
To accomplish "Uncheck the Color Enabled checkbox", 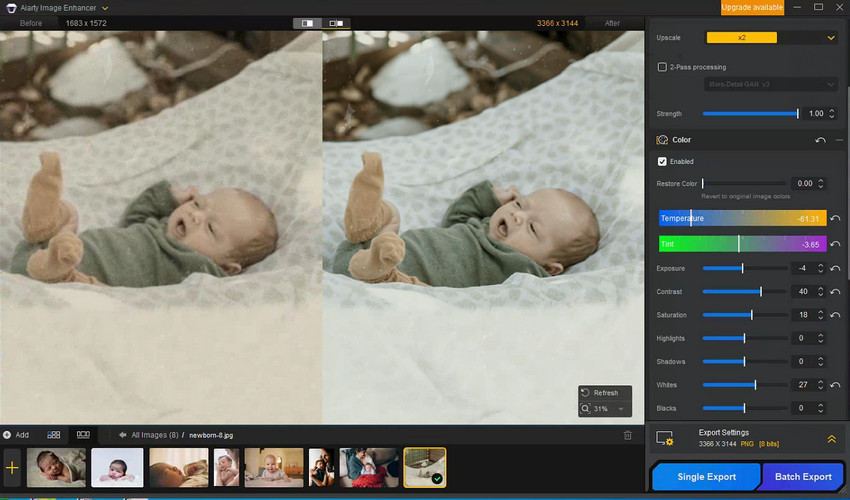I will point(662,162).
